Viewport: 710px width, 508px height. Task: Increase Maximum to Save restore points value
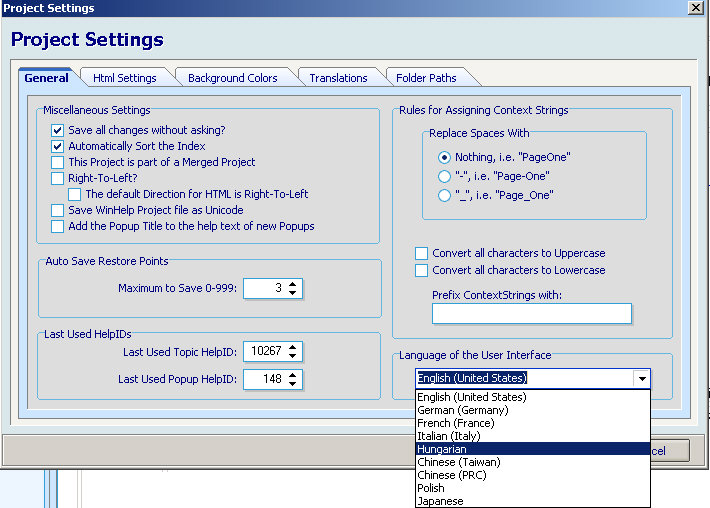292,284
